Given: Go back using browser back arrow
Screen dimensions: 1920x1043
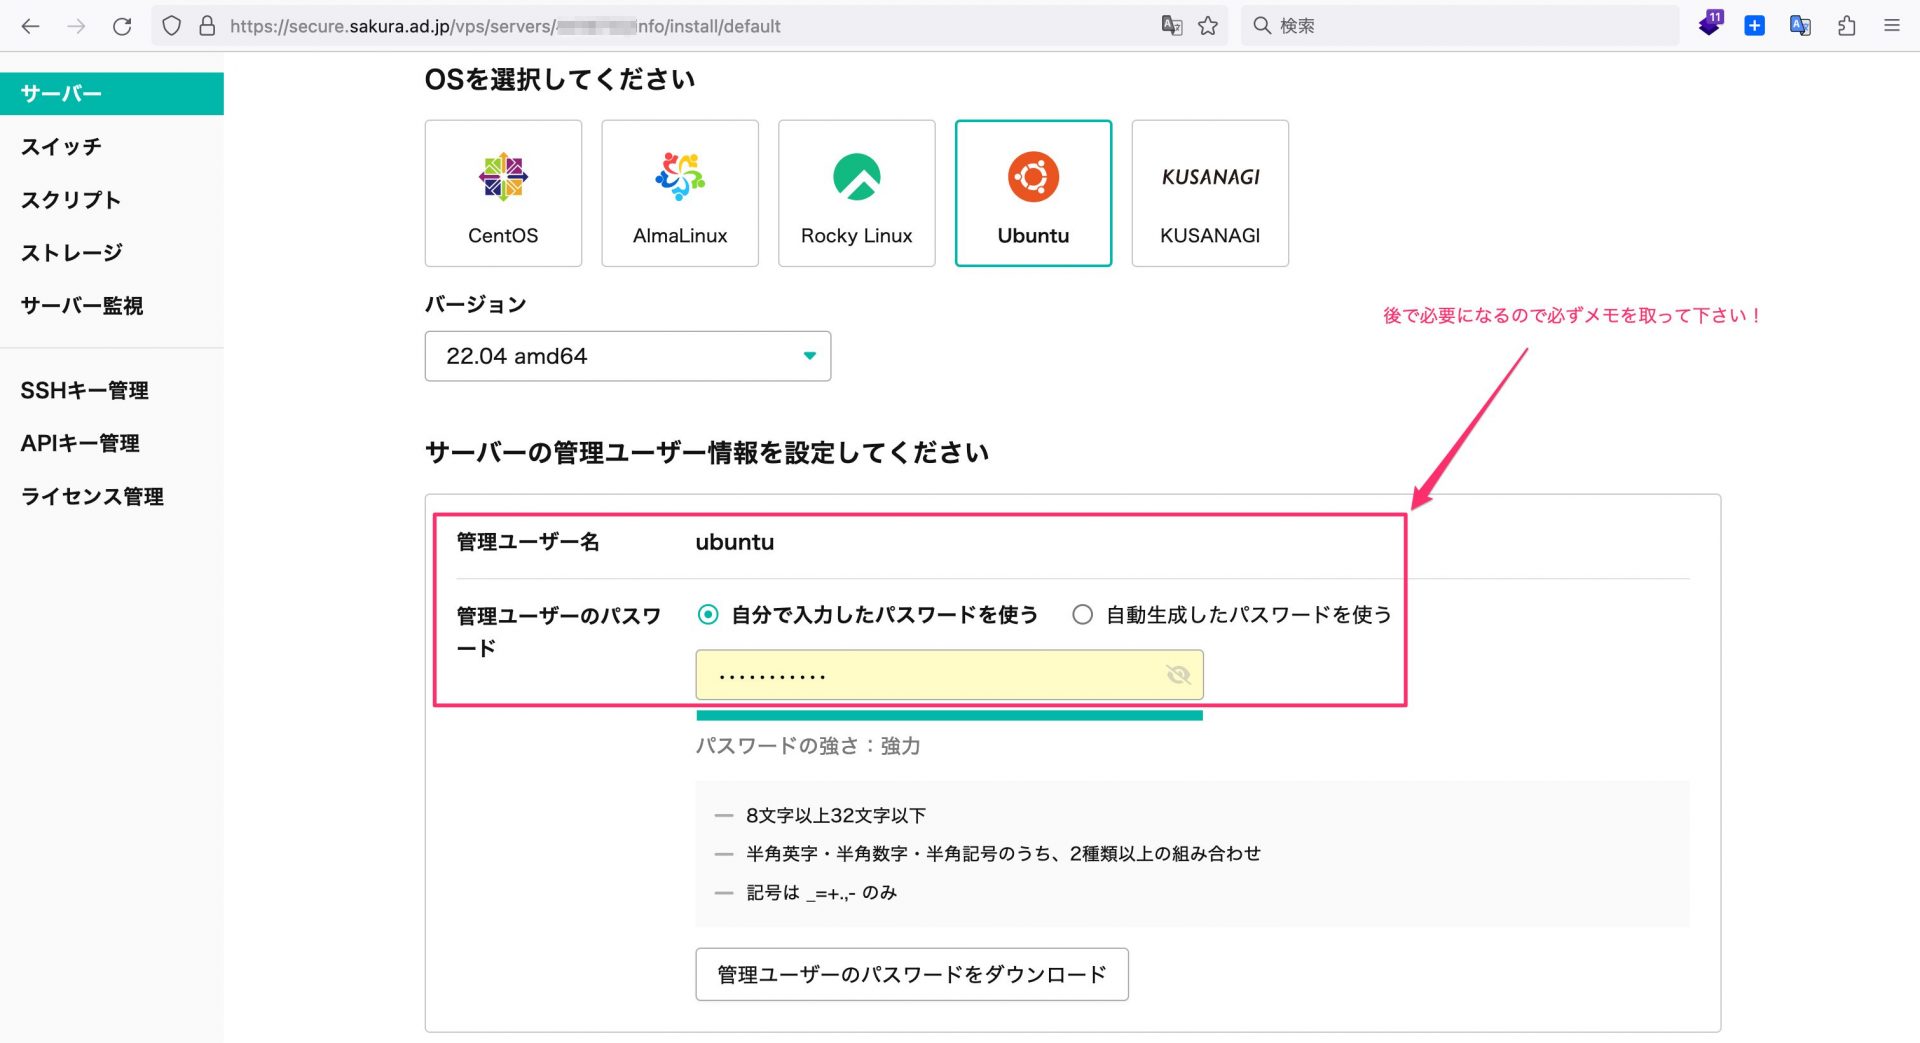Looking at the screenshot, I should [31, 26].
